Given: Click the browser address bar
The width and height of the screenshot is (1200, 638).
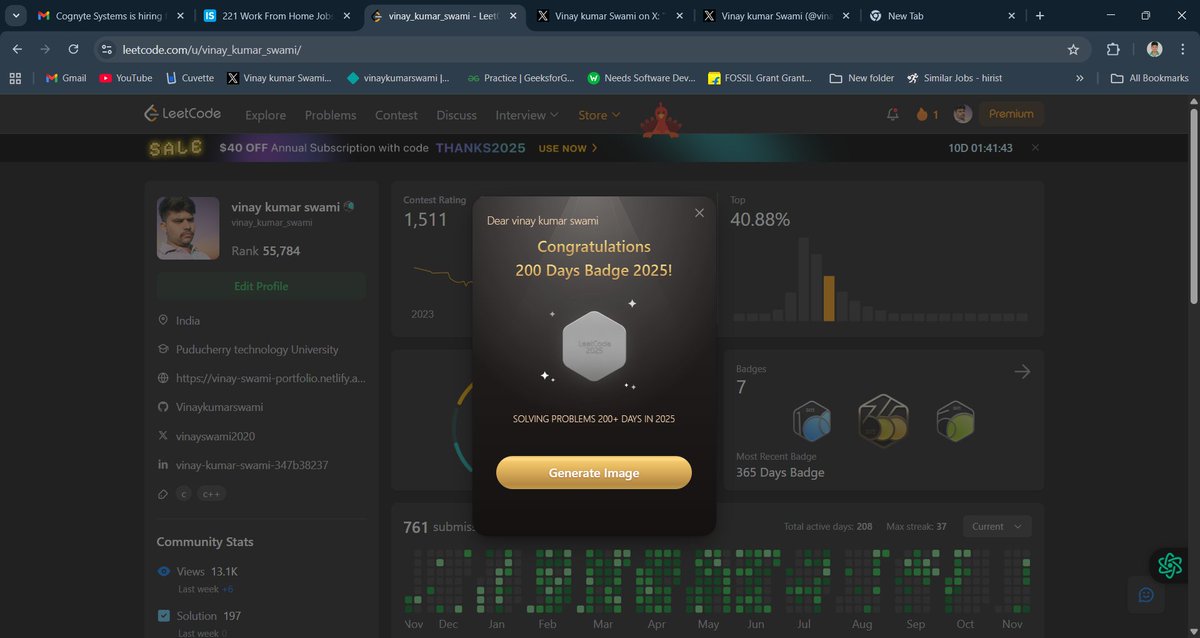Looking at the screenshot, I should 400,47.
